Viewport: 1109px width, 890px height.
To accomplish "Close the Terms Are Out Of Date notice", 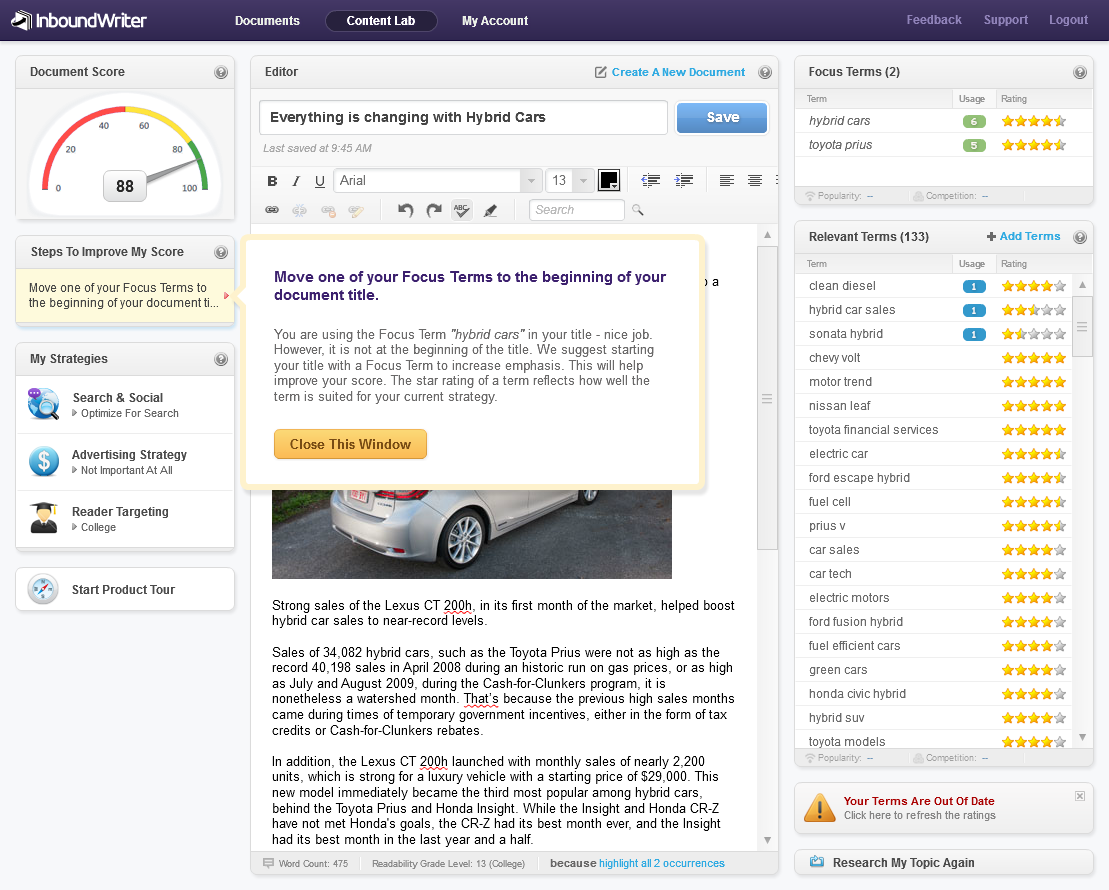I will pos(1080,796).
